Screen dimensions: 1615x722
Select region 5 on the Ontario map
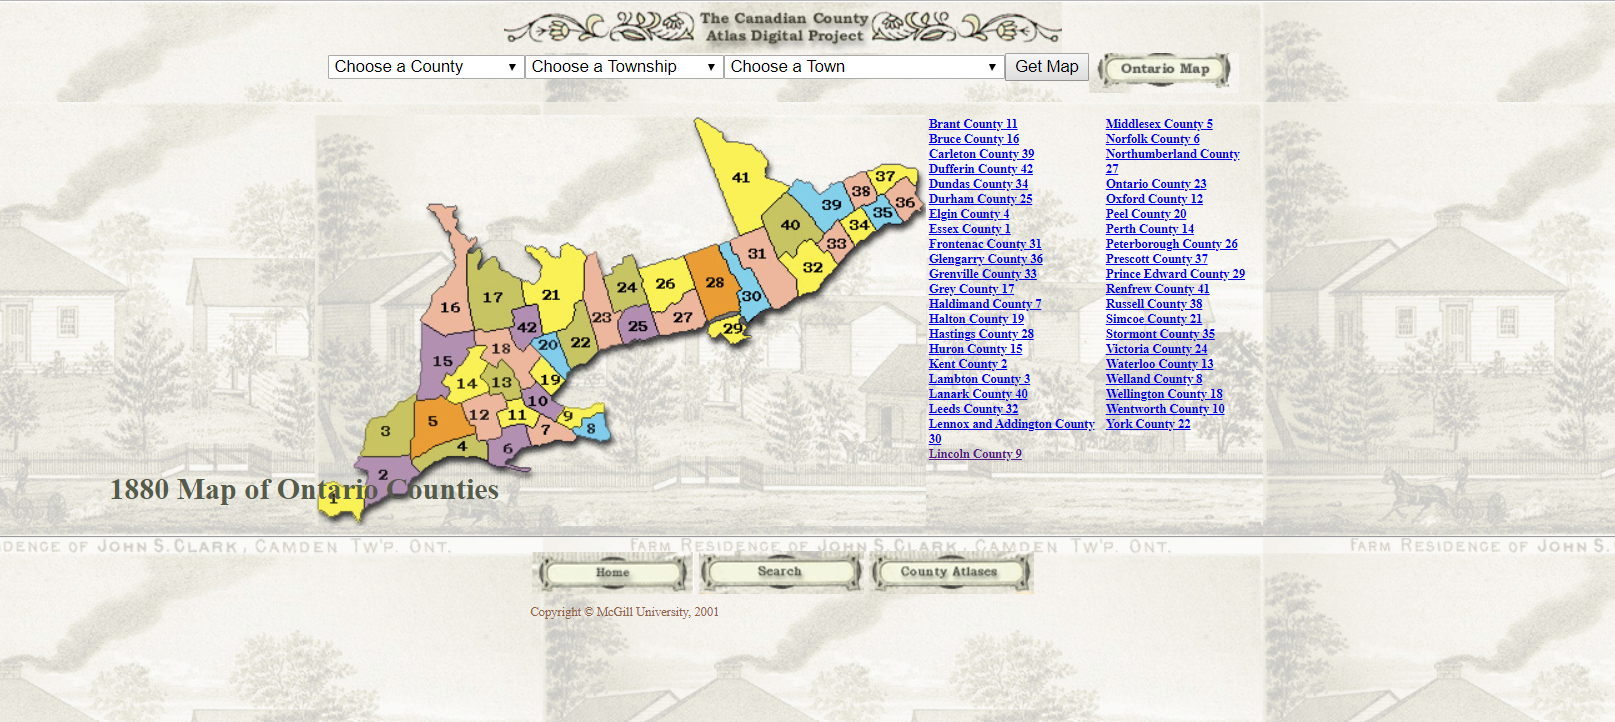(x=433, y=421)
